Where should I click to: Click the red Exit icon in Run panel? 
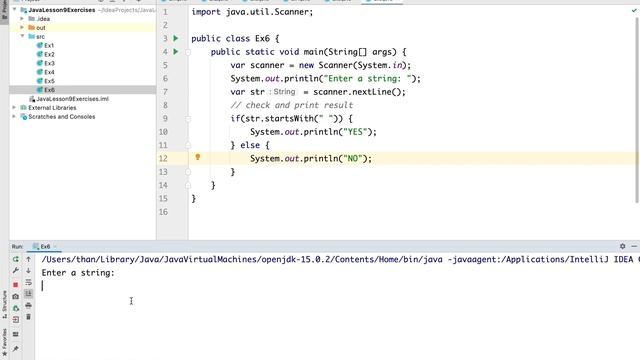coord(16,320)
